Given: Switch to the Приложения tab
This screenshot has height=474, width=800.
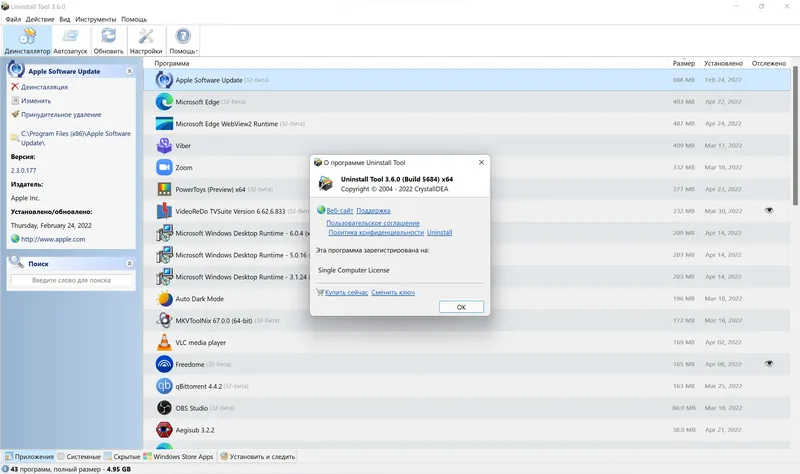Looking at the screenshot, I should [x=29, y=457].
